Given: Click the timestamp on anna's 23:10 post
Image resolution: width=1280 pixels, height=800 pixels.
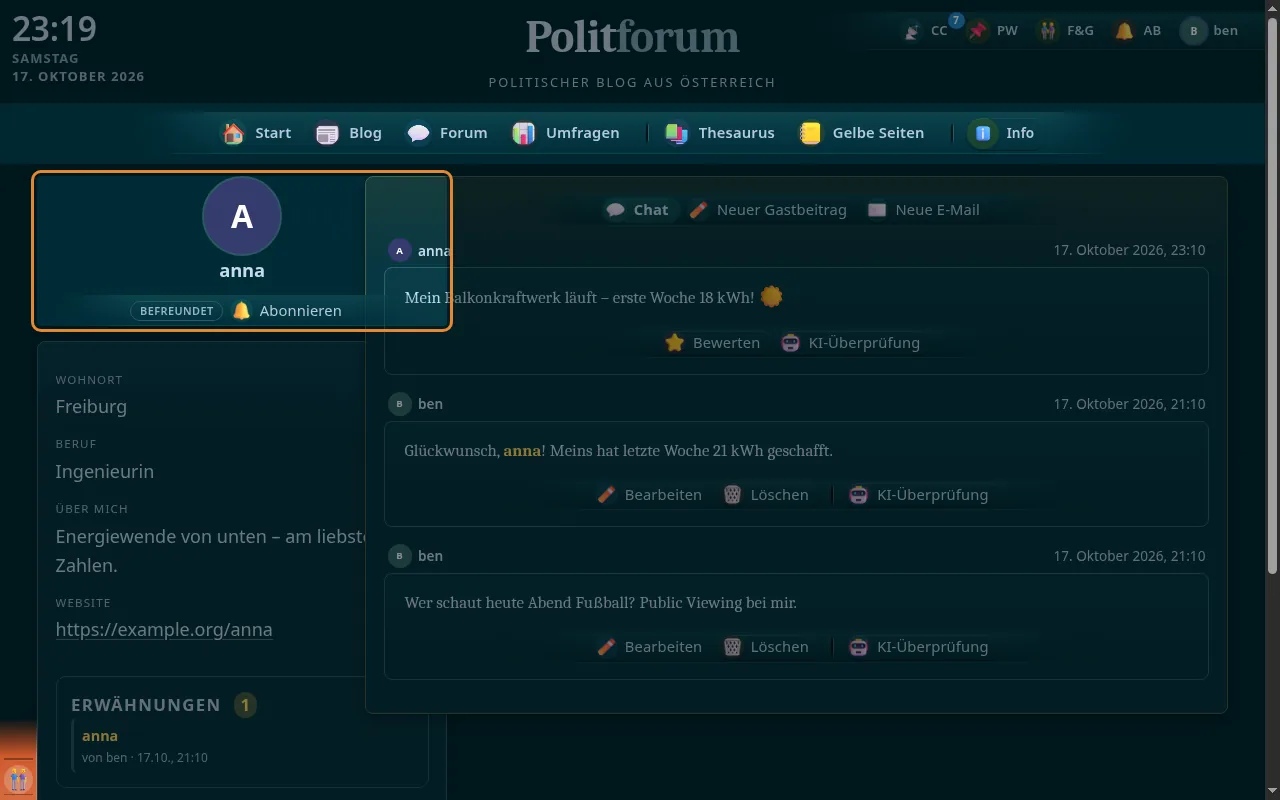Looking at the screenshot, I should pos(1129,251).
